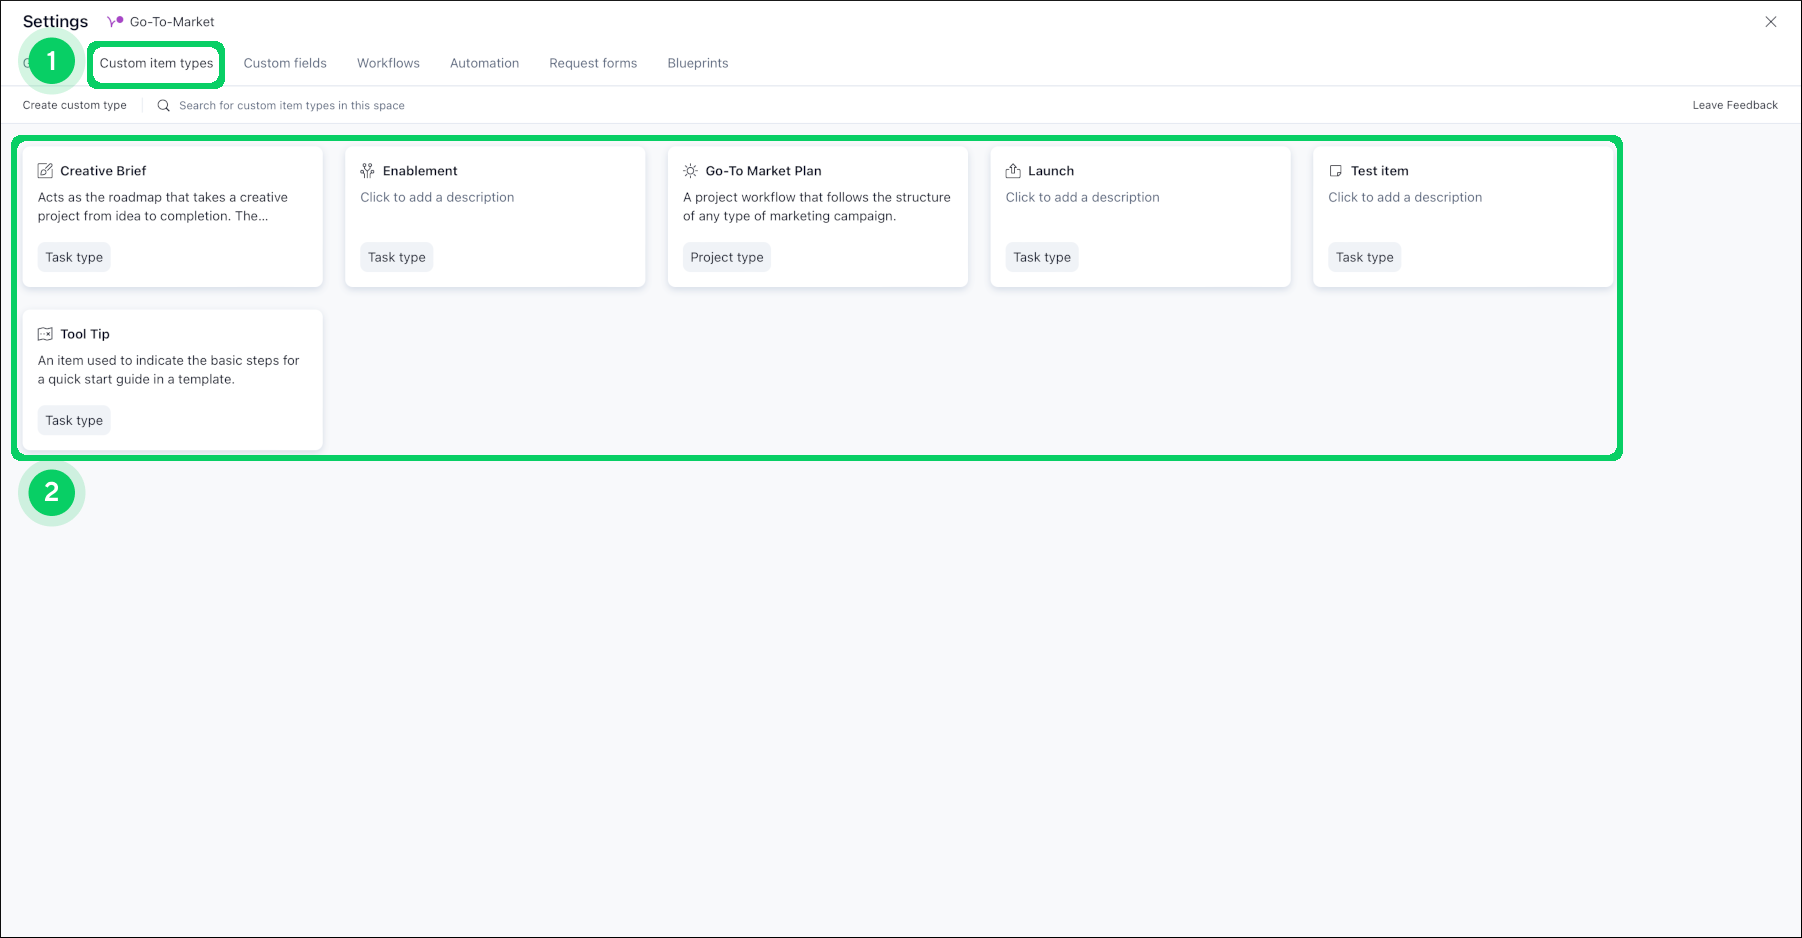Viewport: 1802px width, 938px height.
Task: Click the purple Go-To-Market space icon
Action: (x=116, y=20)
